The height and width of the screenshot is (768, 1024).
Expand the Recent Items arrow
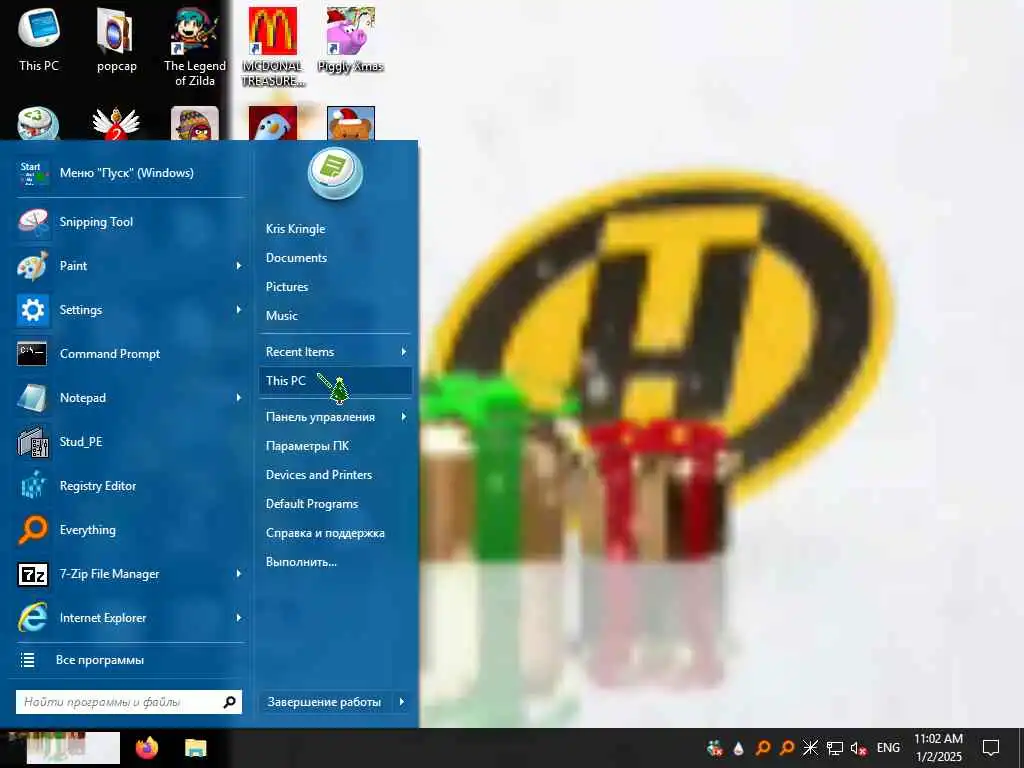pyautogui.click(x=404, y=352)
